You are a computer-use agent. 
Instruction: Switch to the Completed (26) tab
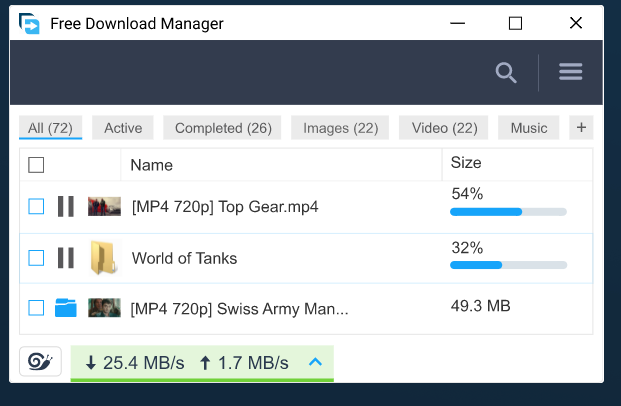pos(223,128)
